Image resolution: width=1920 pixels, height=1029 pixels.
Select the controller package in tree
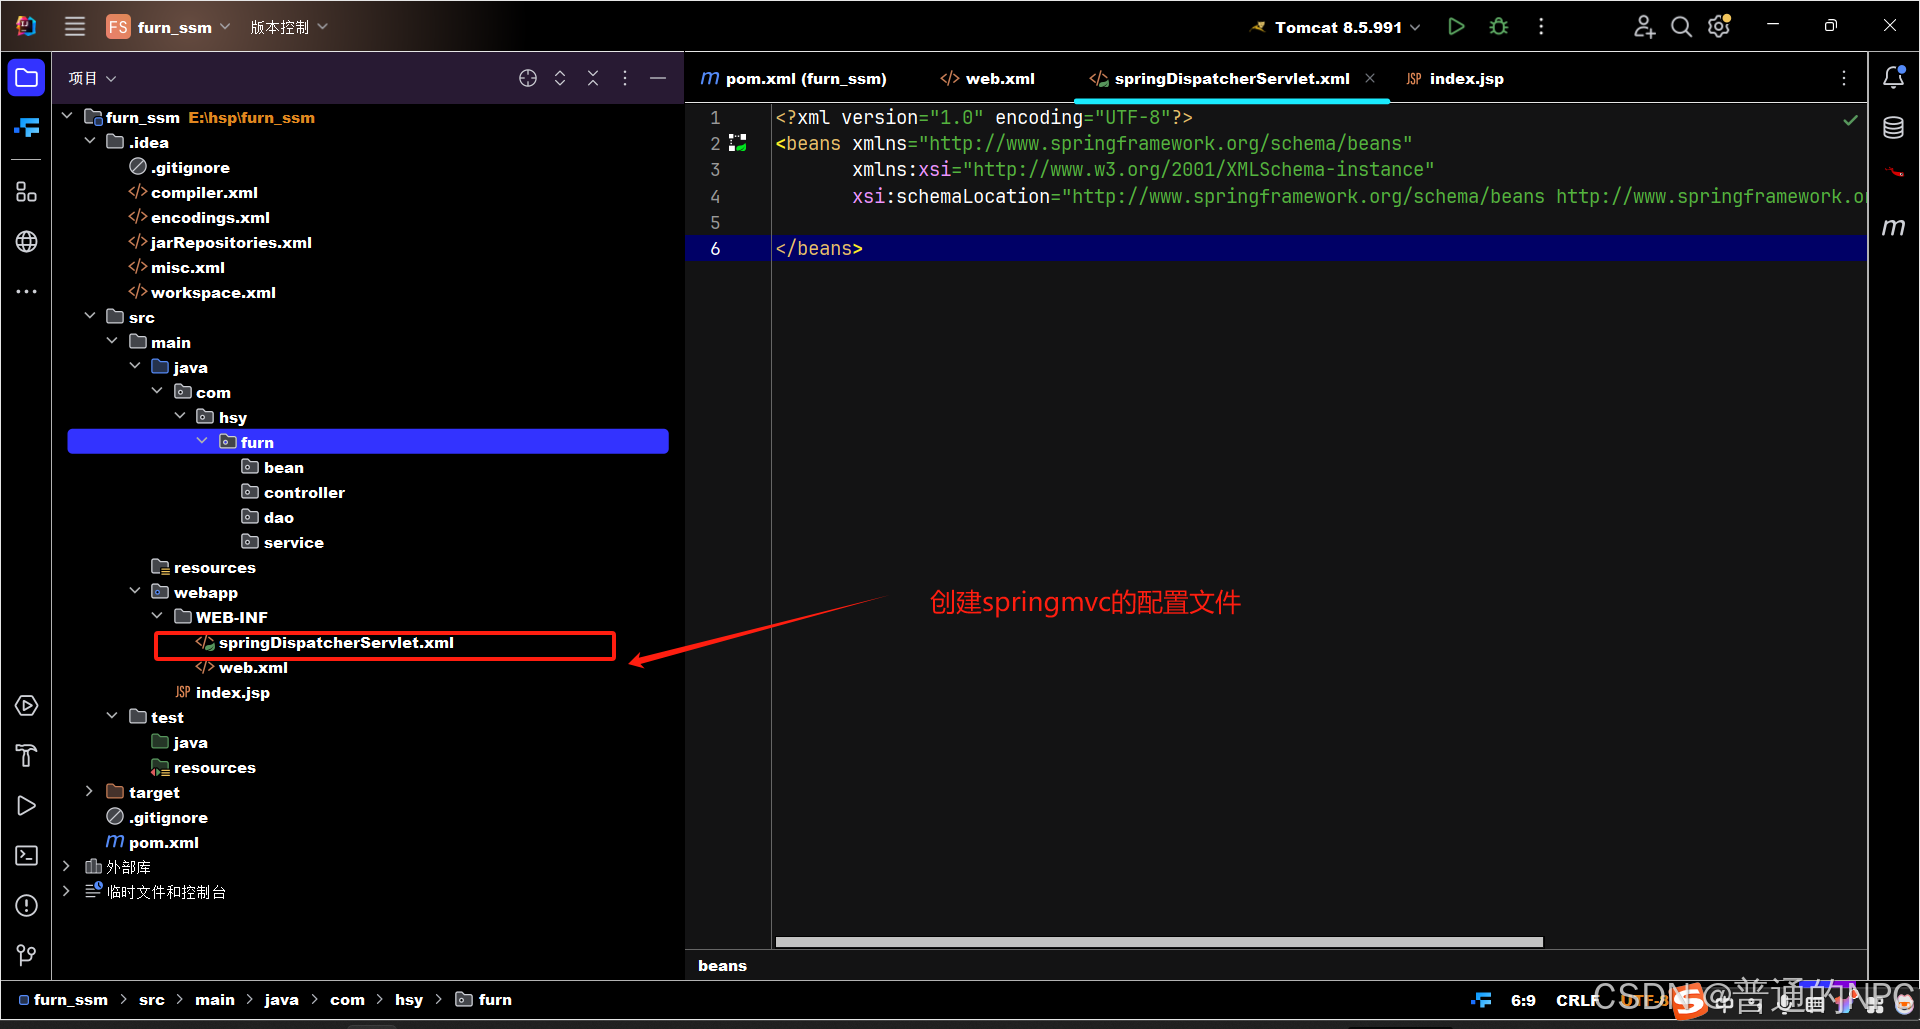(x=304, y=492)
